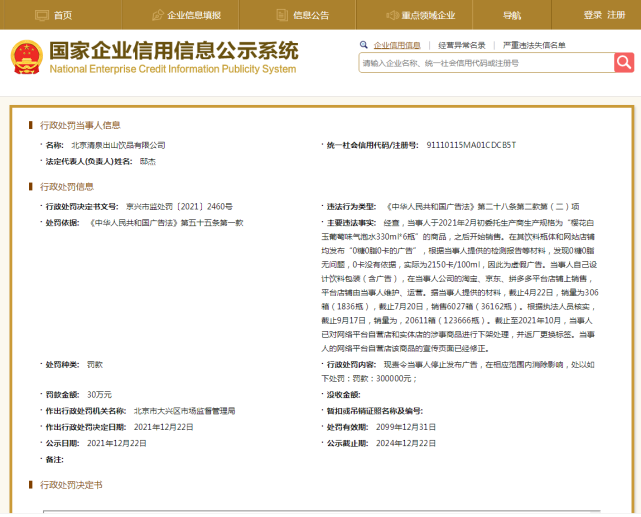Screen dimensions: 641x517
Task: Click the 没收金额 label
Action: (343, 394)
